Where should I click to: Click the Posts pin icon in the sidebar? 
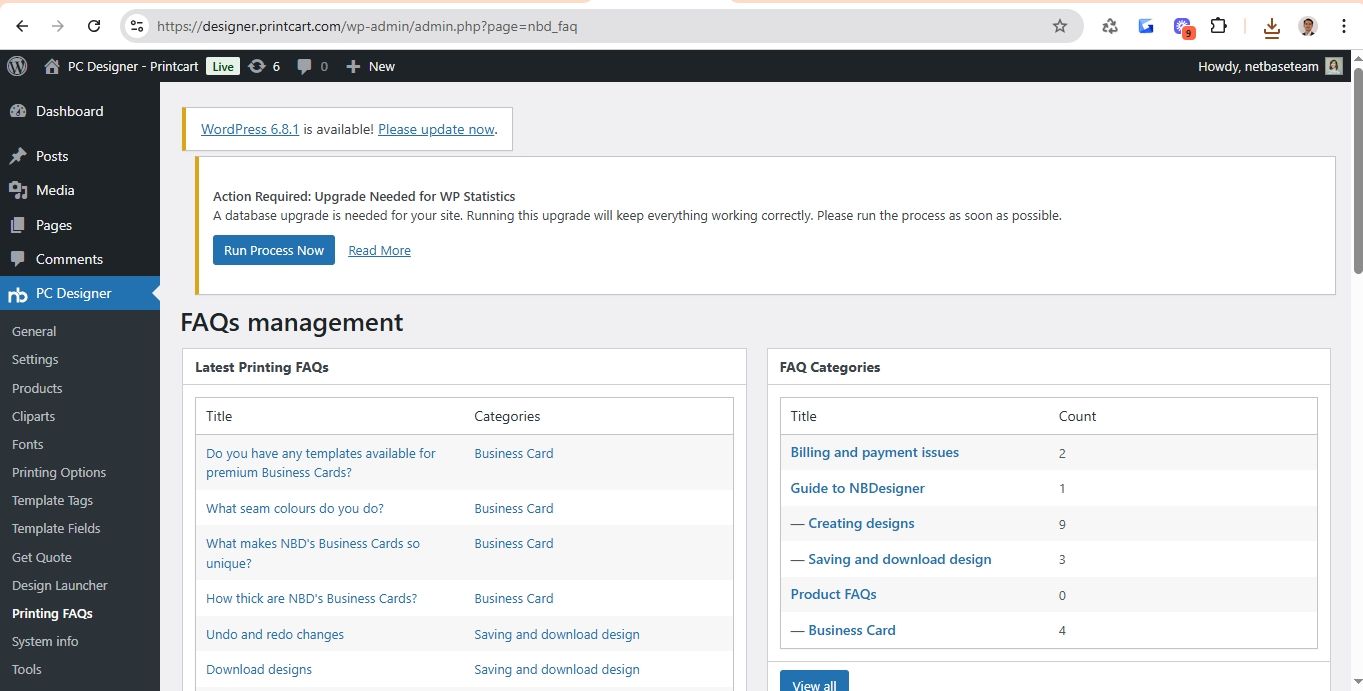(22, 156)
